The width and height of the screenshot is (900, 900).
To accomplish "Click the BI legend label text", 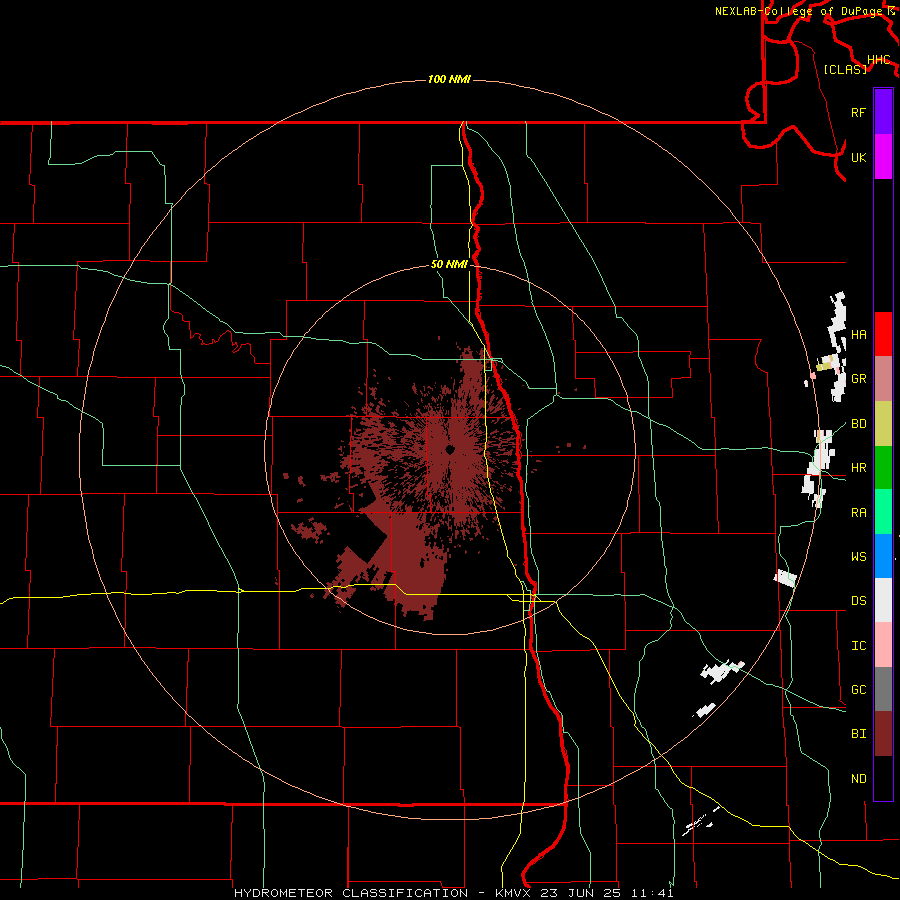I will (858, 734).
